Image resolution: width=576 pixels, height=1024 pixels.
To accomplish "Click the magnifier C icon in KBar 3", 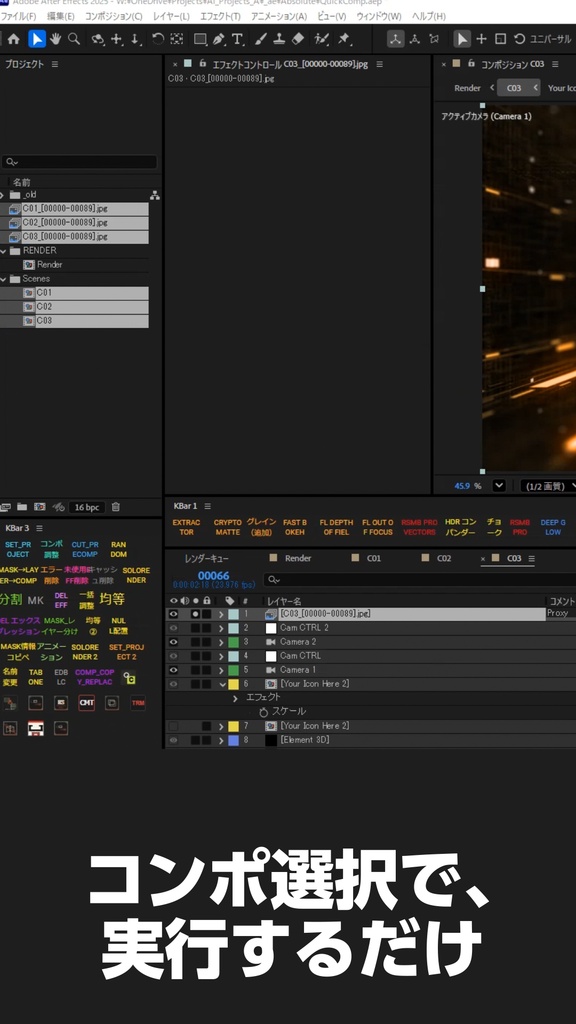I will tap(129, 678).
